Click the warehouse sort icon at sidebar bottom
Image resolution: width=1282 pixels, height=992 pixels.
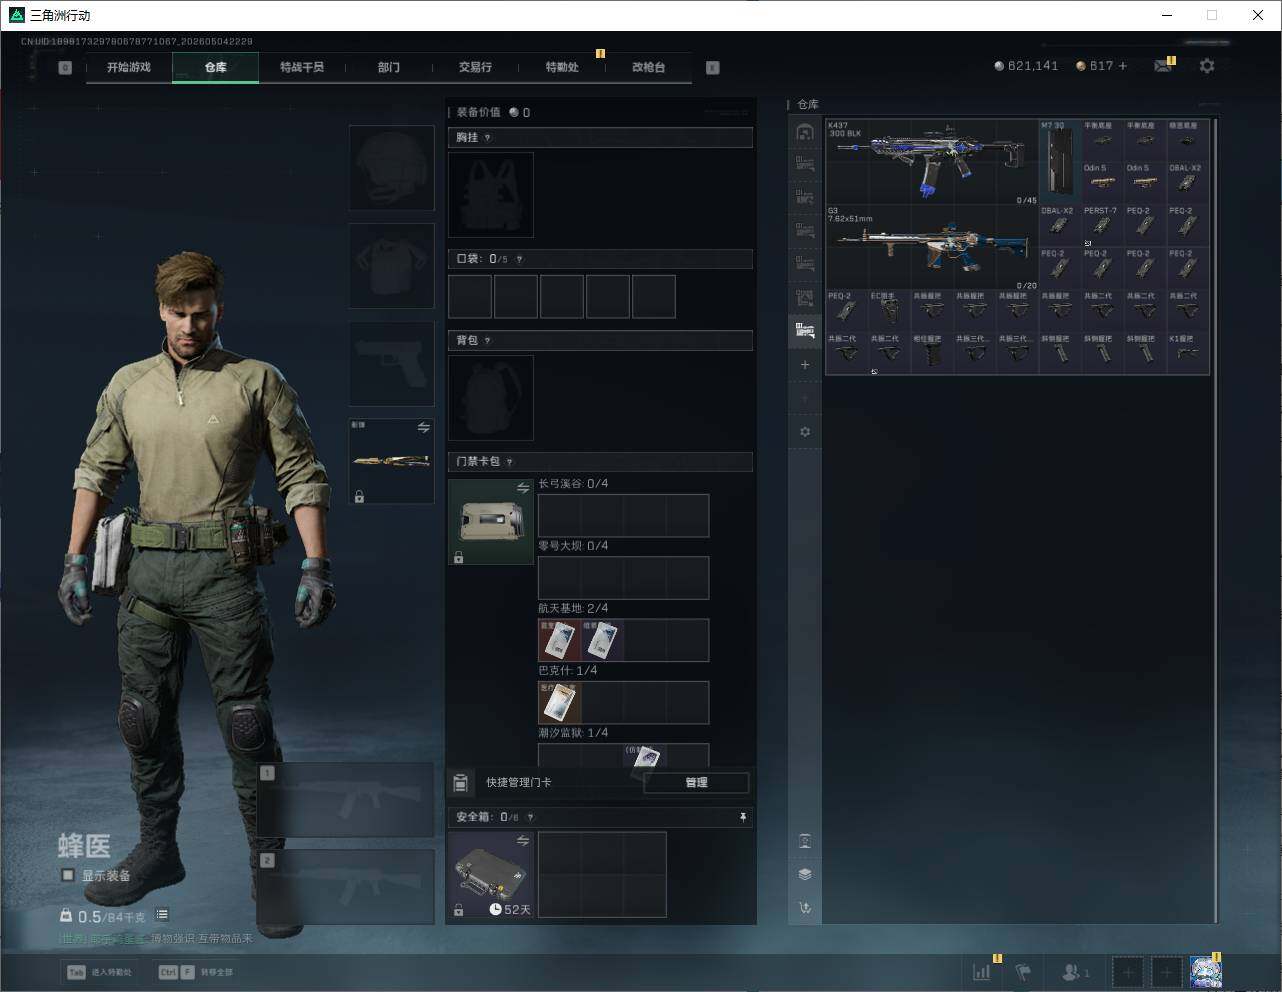pos(805,908)
